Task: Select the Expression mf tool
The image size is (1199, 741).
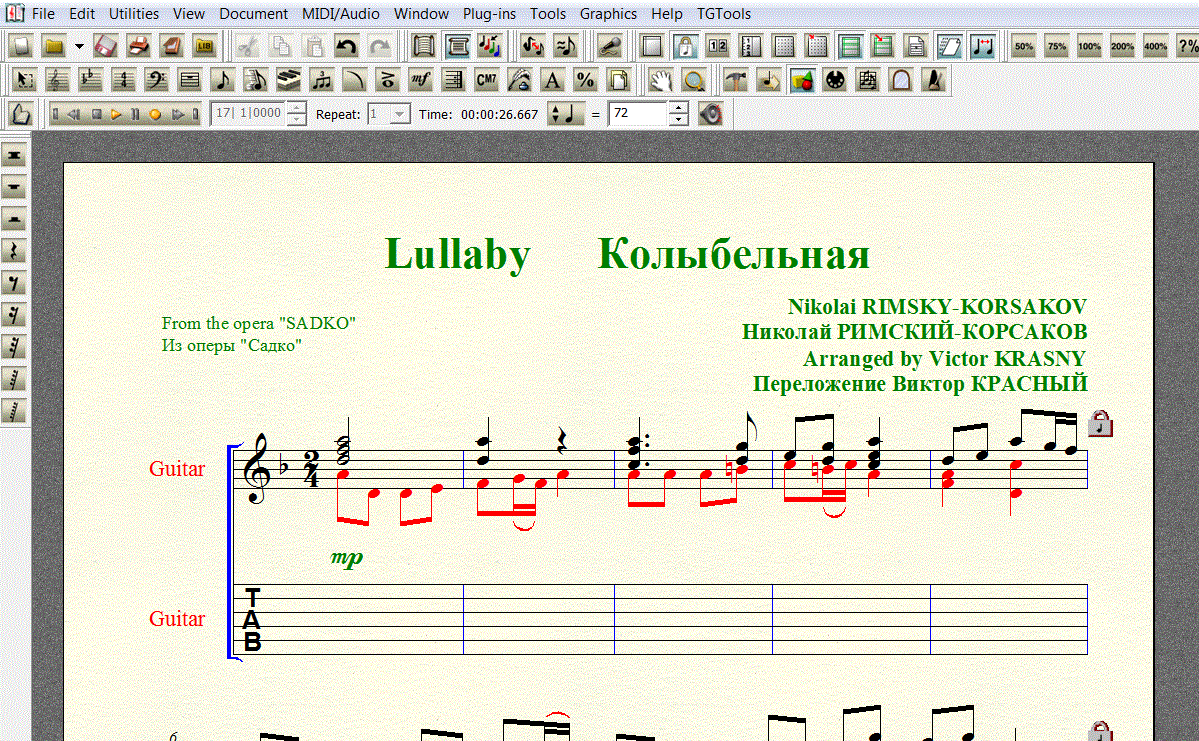Action: [420, 80]
